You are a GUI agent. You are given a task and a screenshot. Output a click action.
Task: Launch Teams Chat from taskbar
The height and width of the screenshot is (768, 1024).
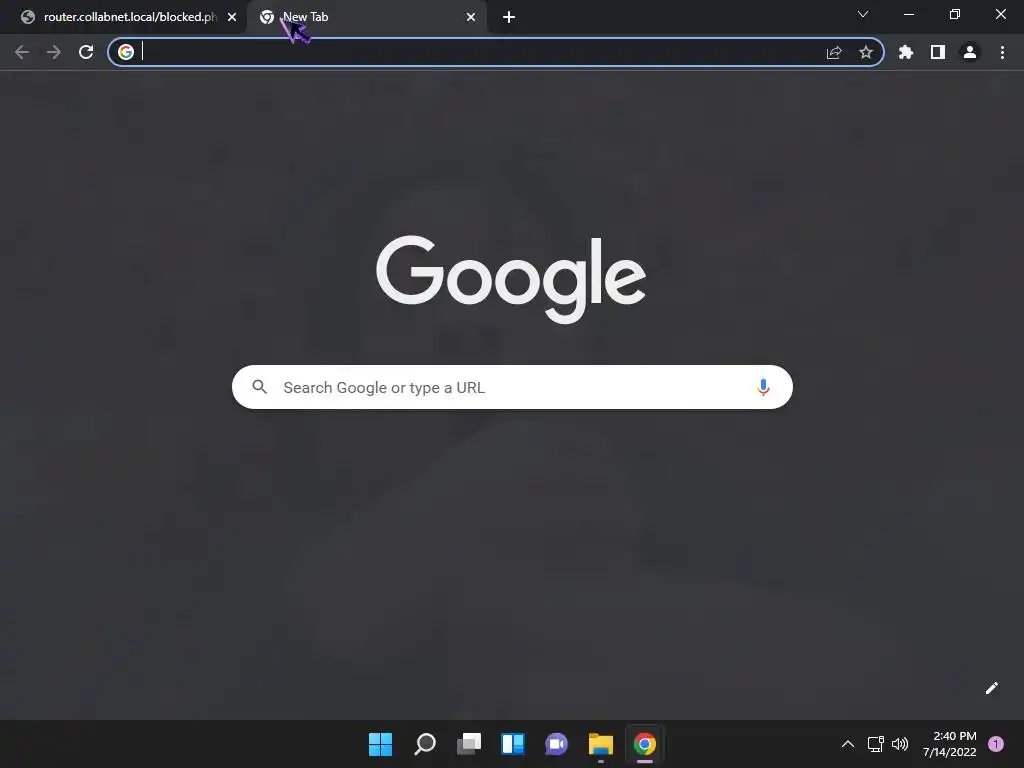pos(556,744)
